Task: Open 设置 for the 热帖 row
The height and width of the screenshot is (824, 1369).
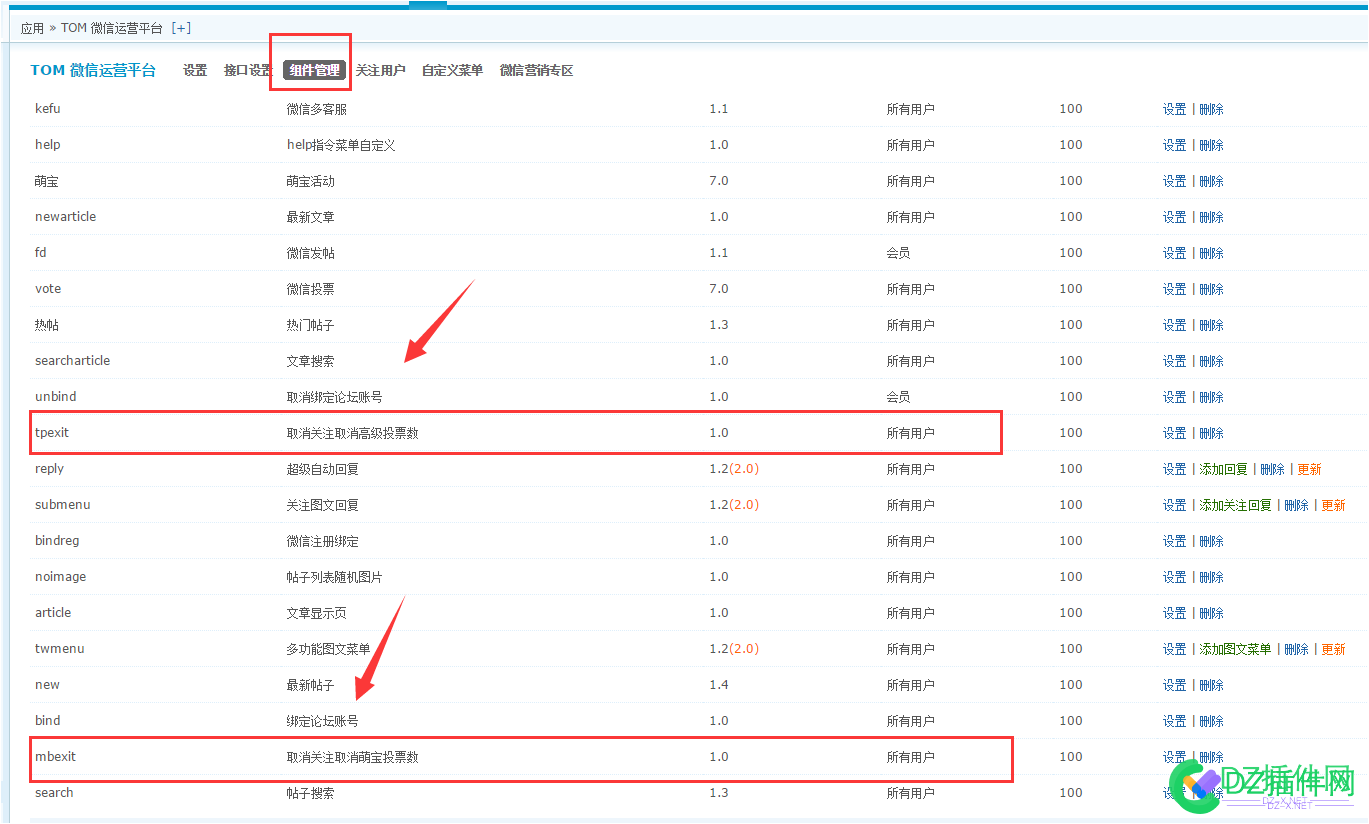Action: (1174, 325)
